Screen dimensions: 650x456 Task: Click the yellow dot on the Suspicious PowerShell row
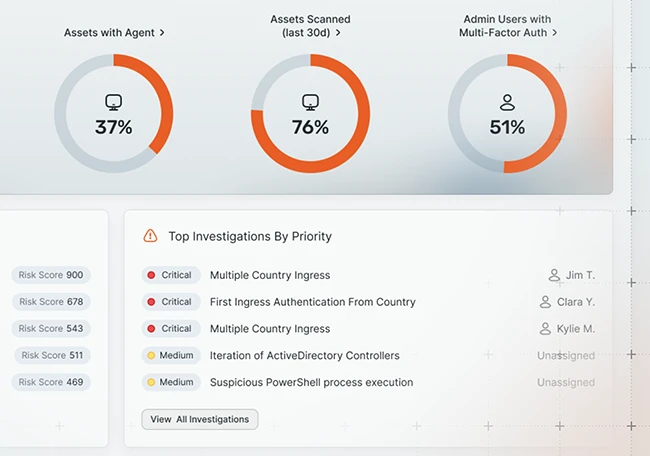151,382
